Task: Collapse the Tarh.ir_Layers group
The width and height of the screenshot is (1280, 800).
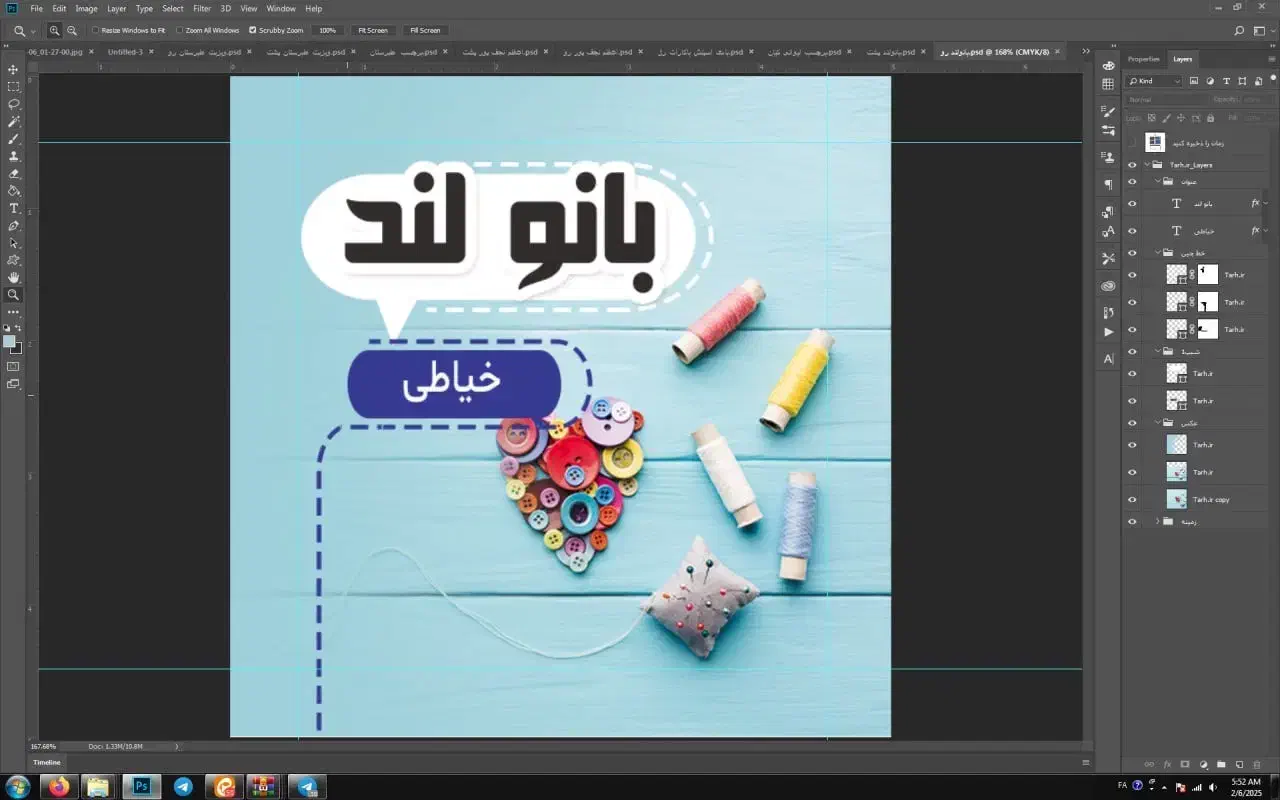Action: 1147,165
